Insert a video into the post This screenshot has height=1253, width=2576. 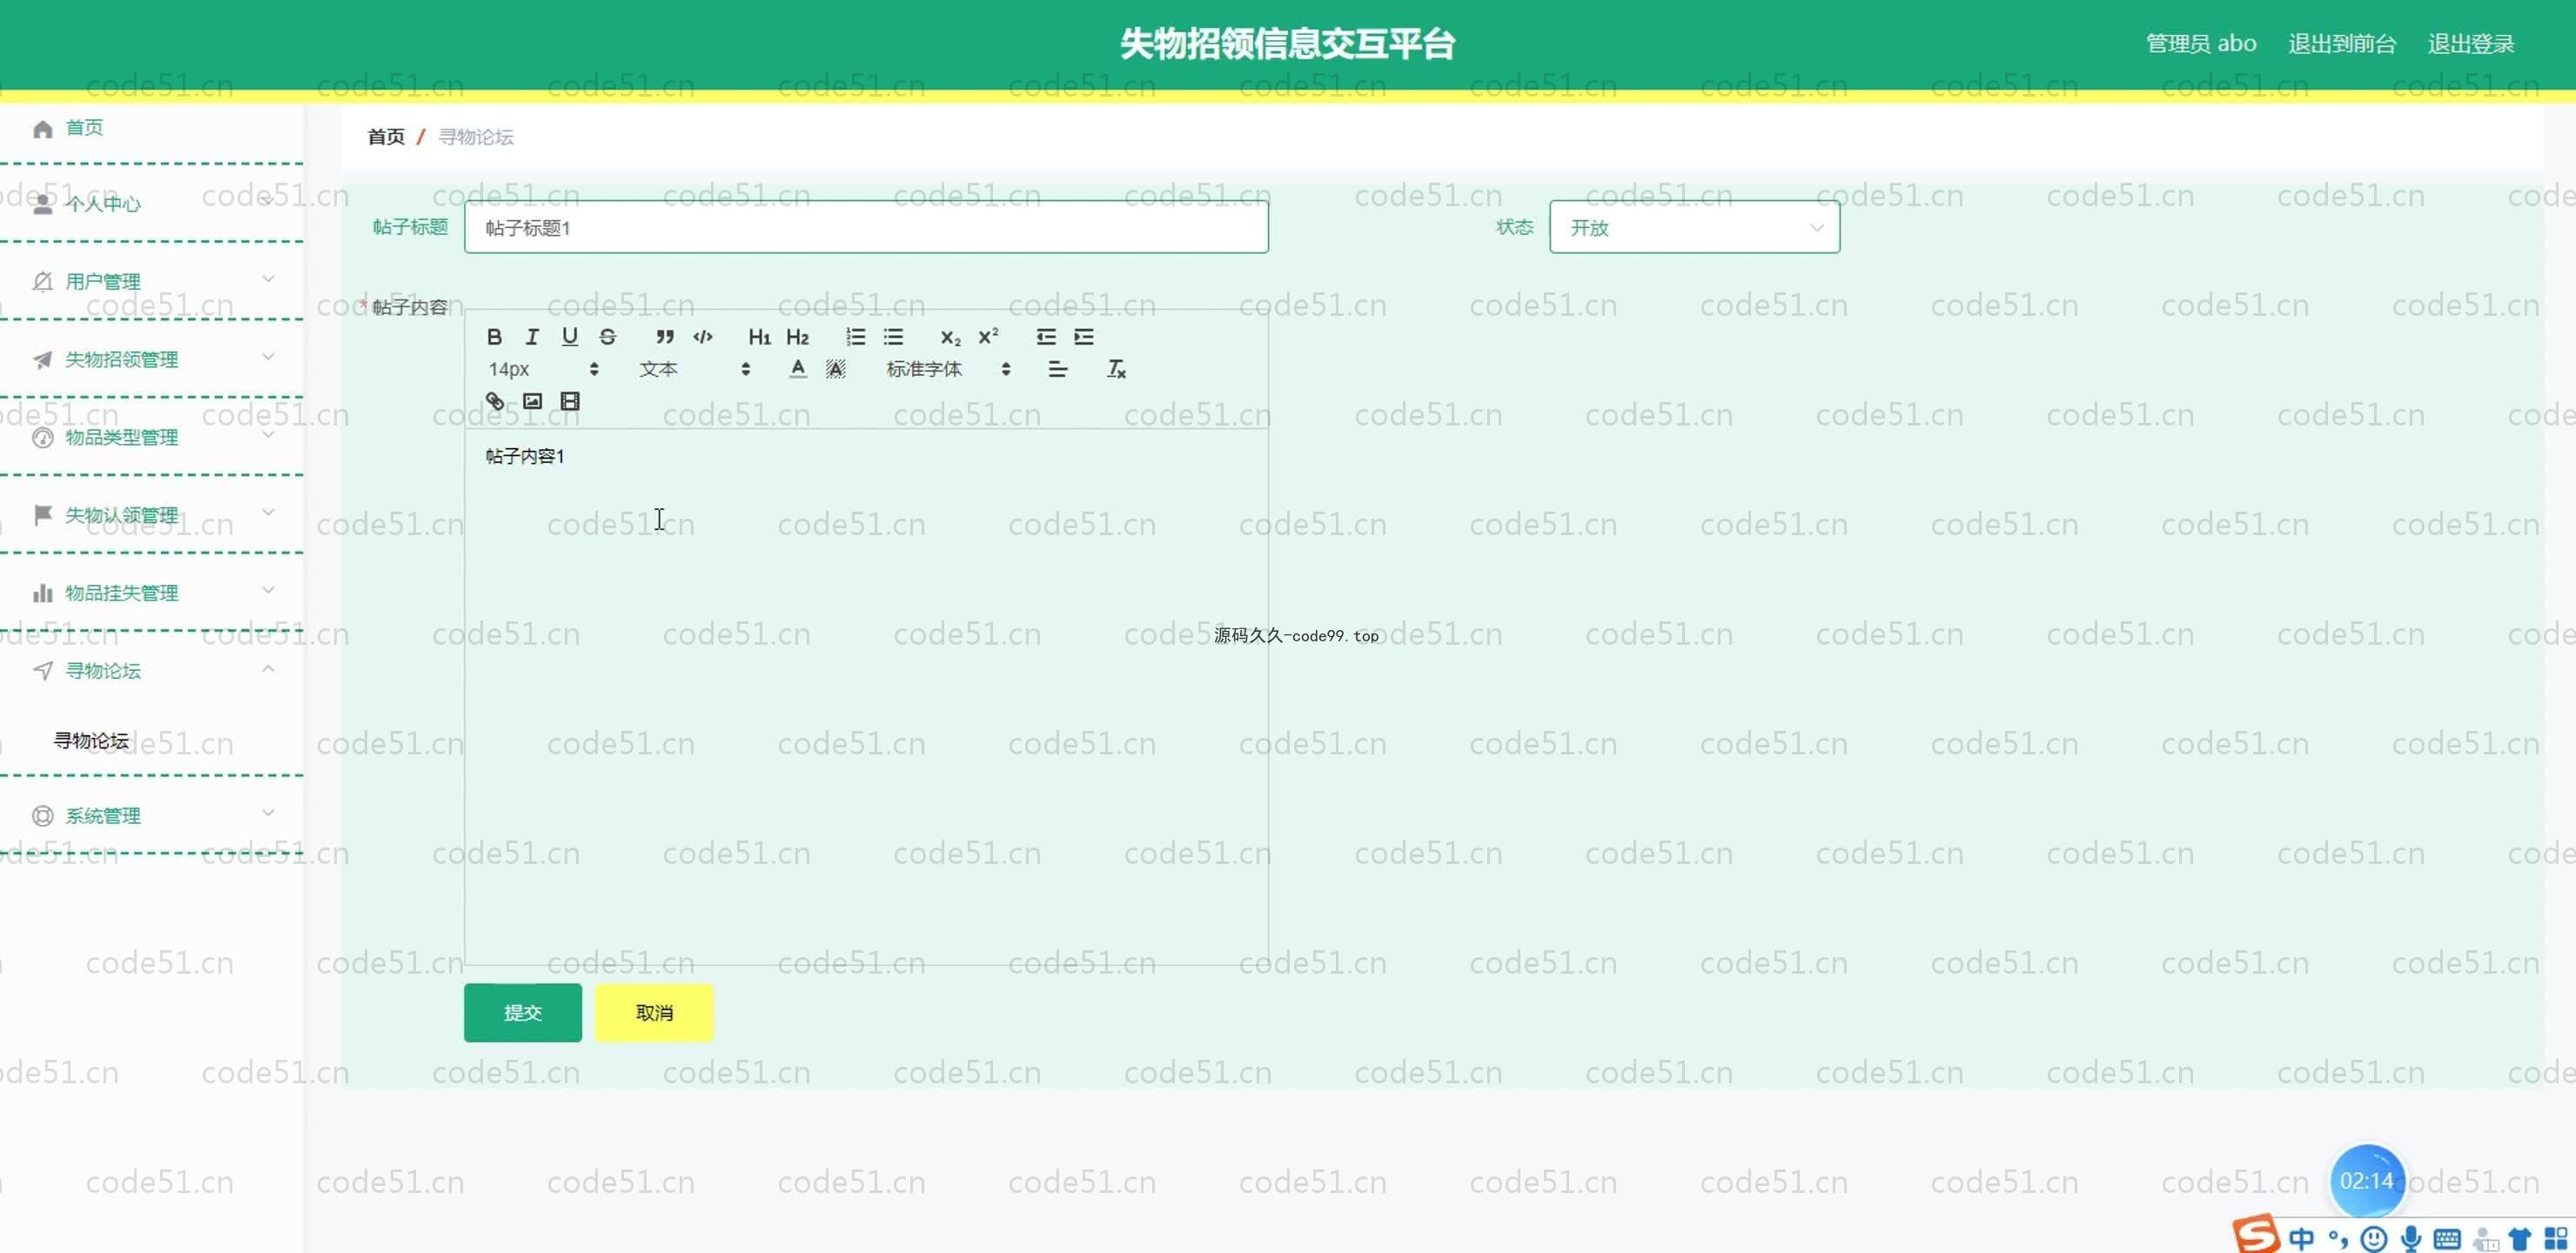(570, 401)
